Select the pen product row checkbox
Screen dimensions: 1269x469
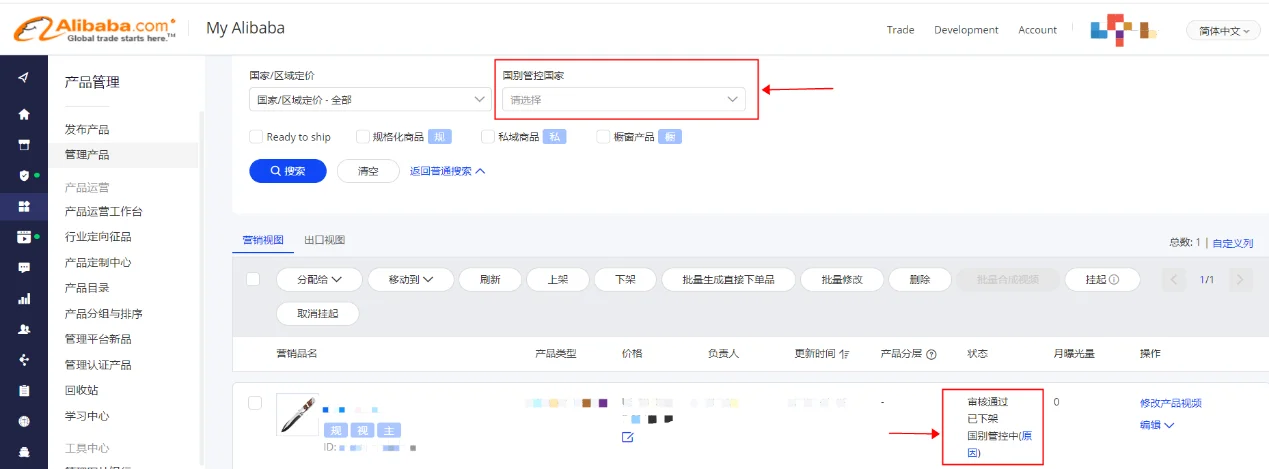[255, 403]
